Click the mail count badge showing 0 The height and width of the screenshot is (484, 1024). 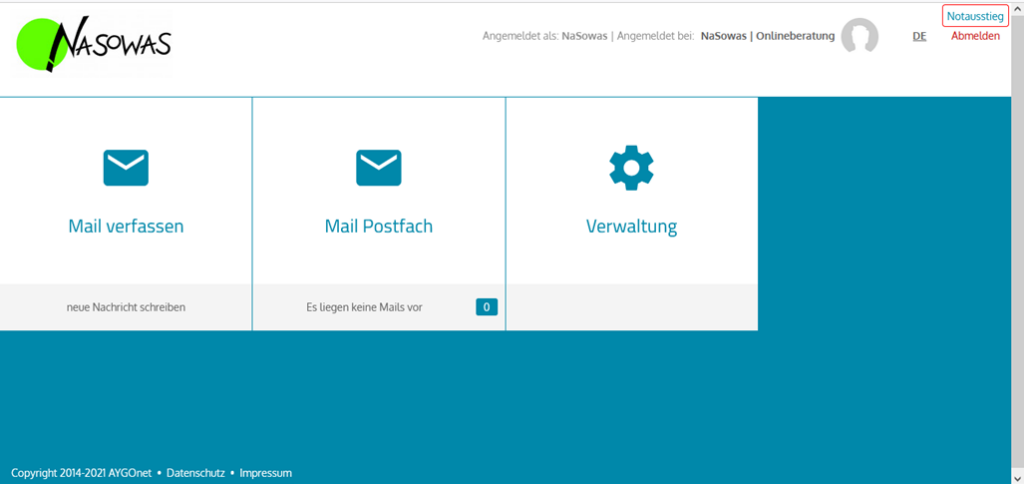(486, 307)
